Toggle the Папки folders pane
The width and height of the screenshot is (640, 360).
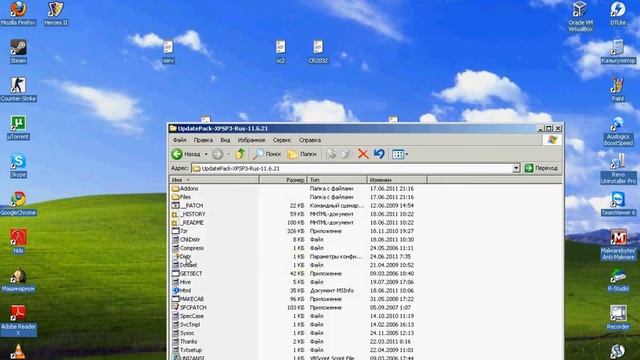click(302, 154)
